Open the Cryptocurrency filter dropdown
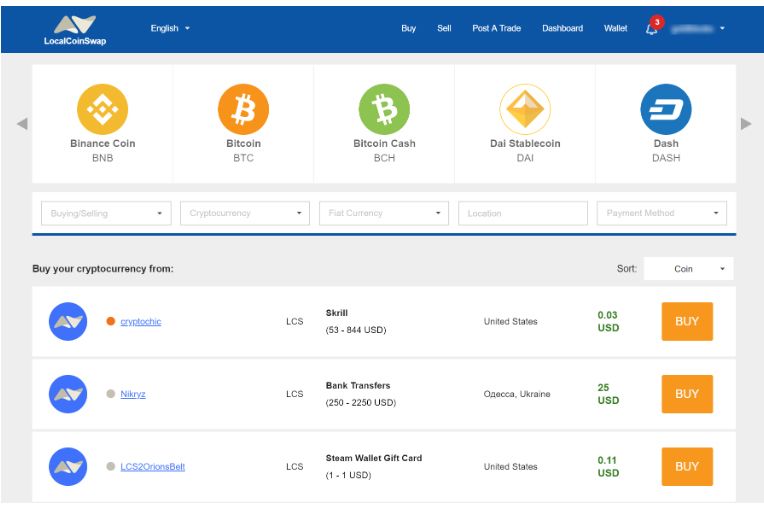This screenshot has height=516, width=764. point(245,213)
